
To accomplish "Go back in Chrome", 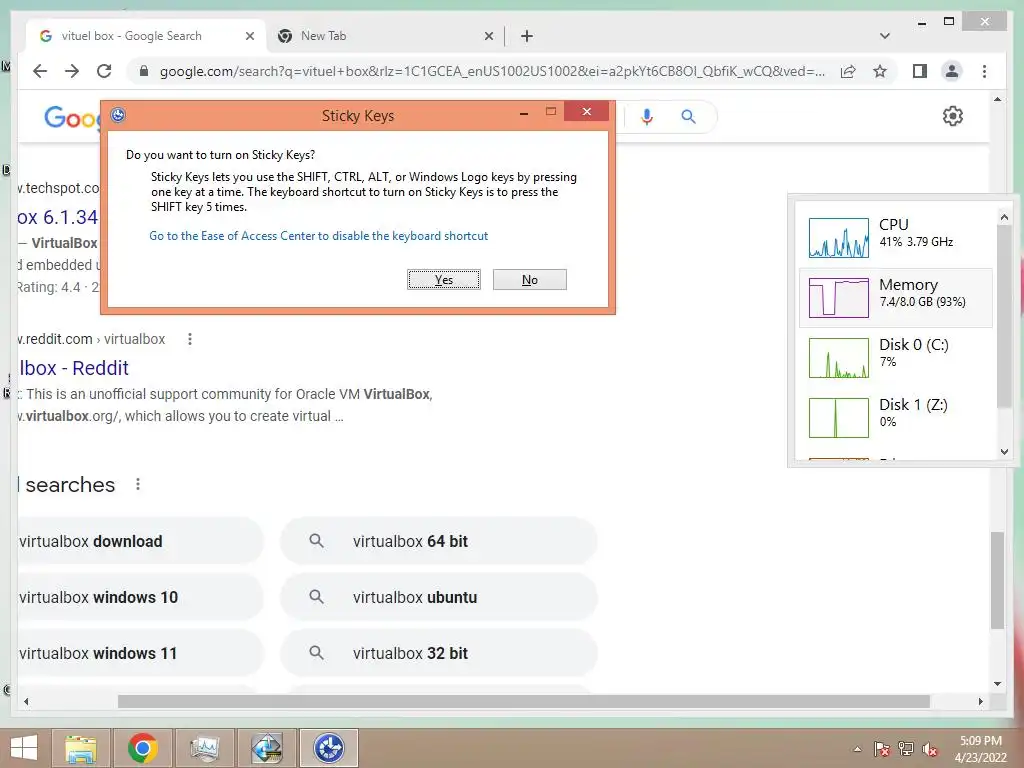I will [x=40, y=71].
